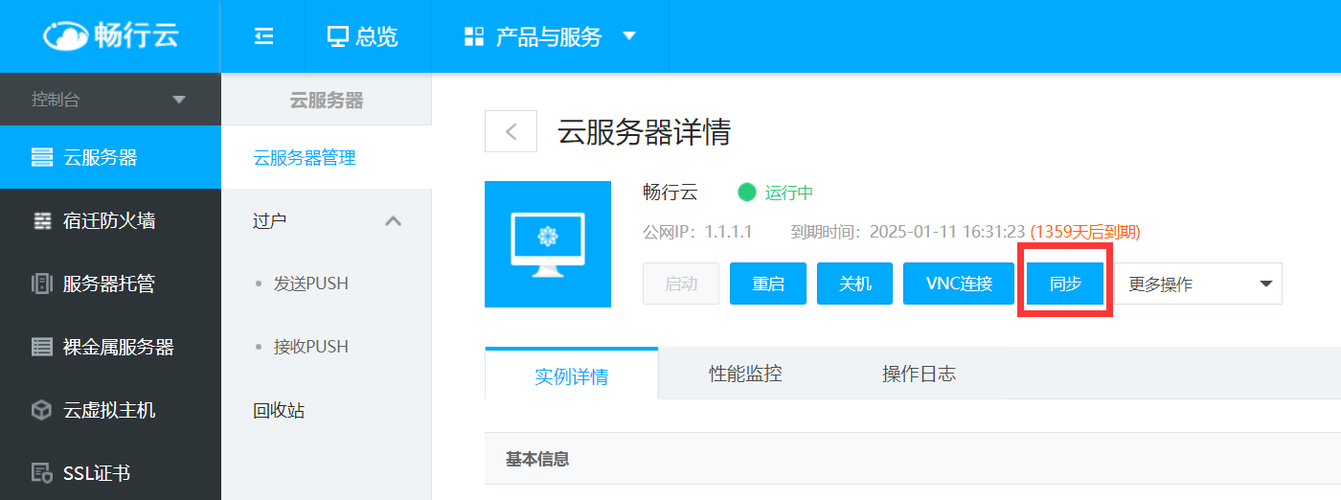Open SSL证书 certificate section
The image size is (1341, 500).
tap(110, 473)
